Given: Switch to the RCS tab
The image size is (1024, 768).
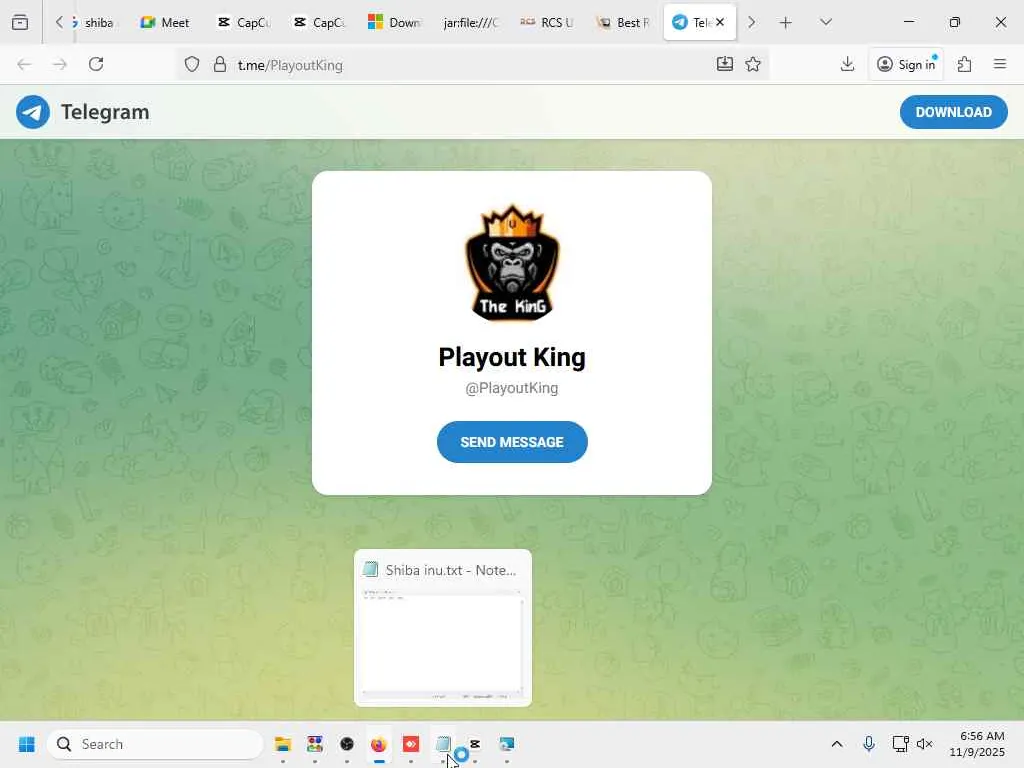Looking at the screenshot, I should pyautogui.click(x=547, y=22).
